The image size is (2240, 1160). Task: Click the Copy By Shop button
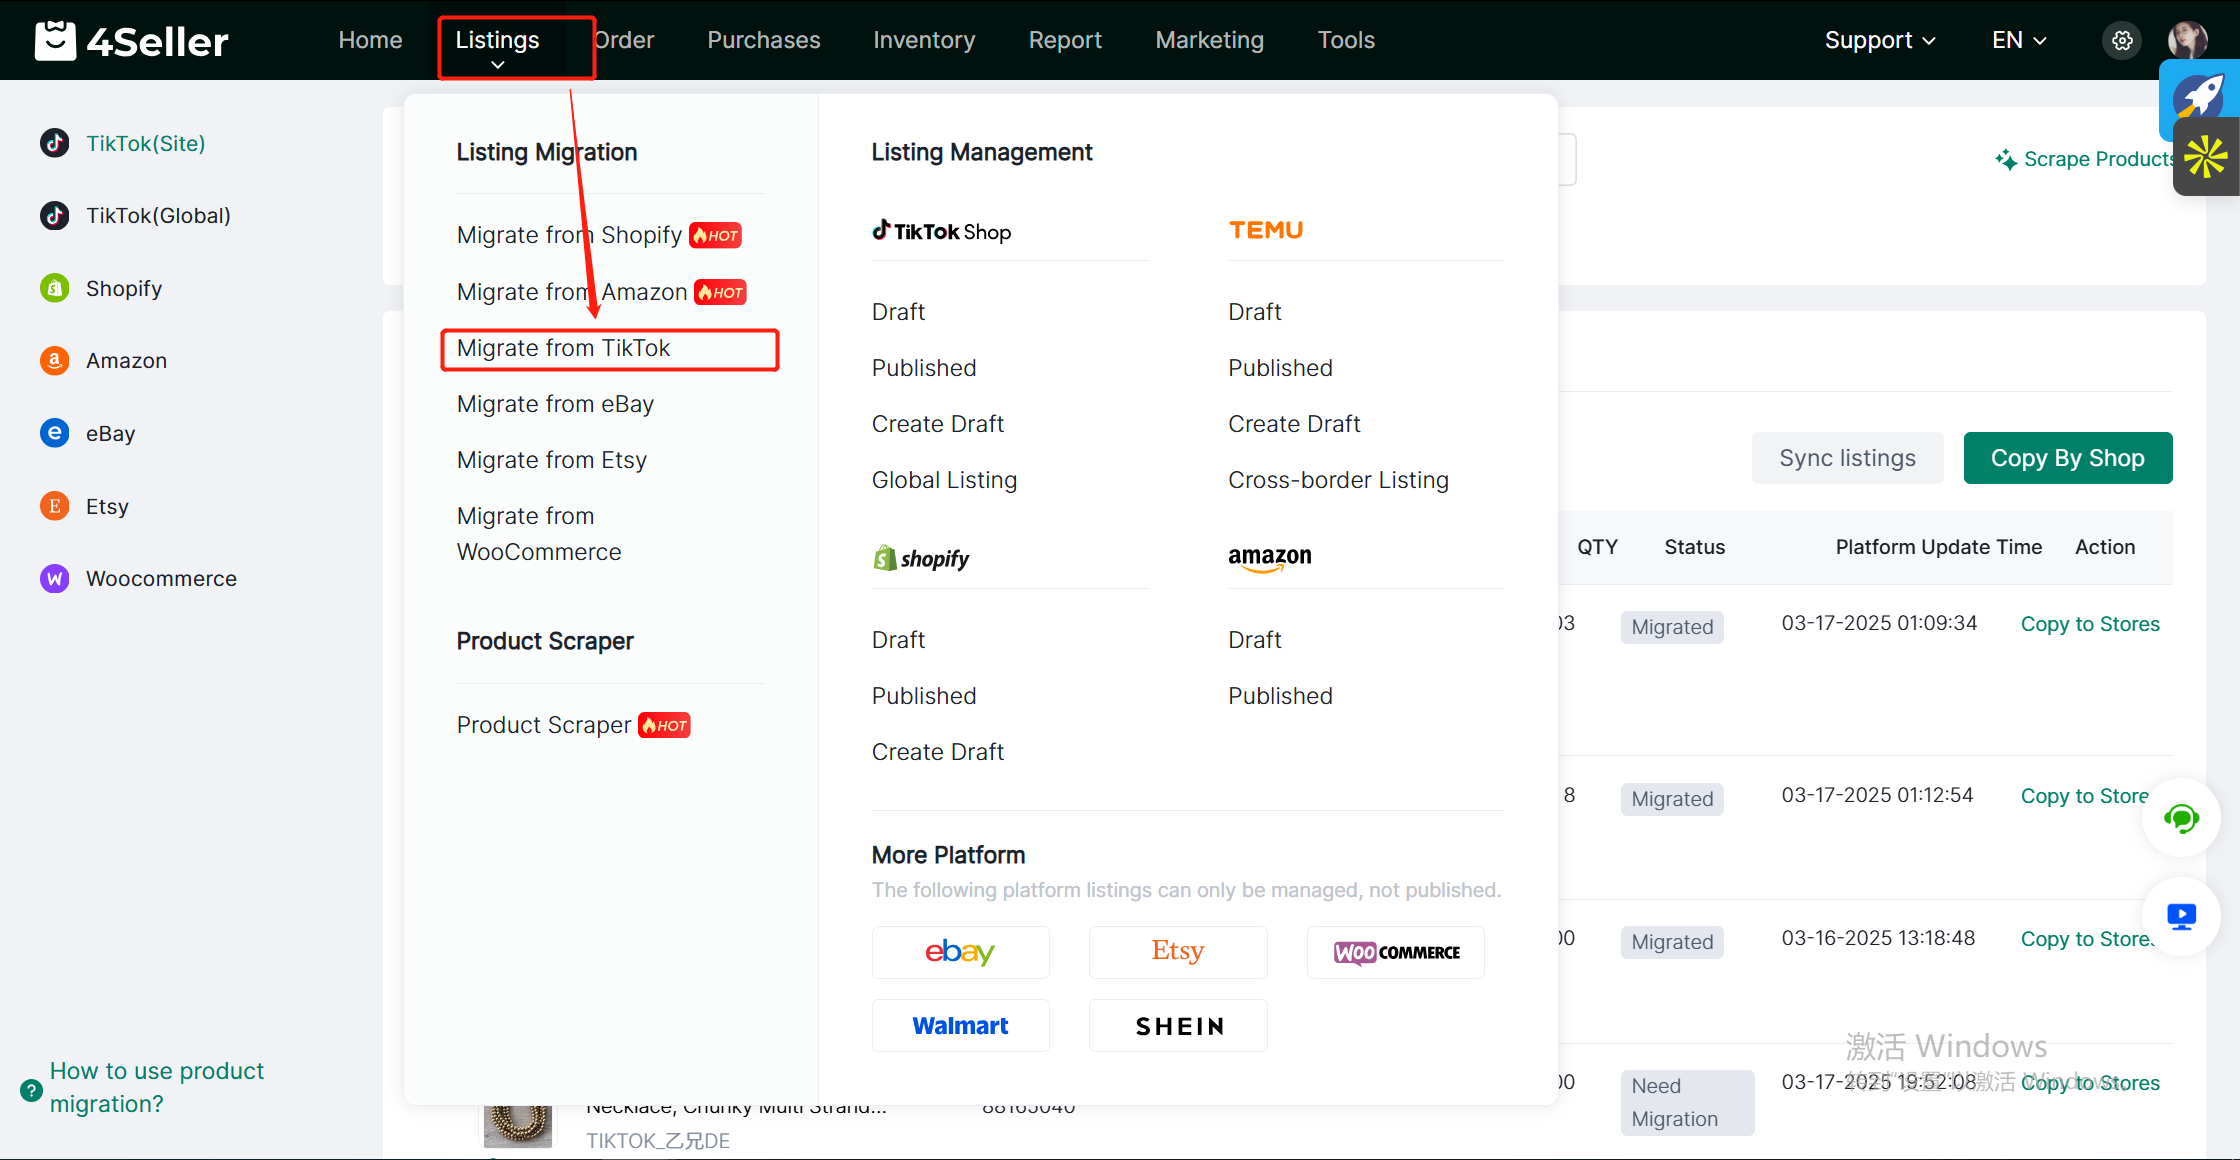point(2067,458)
